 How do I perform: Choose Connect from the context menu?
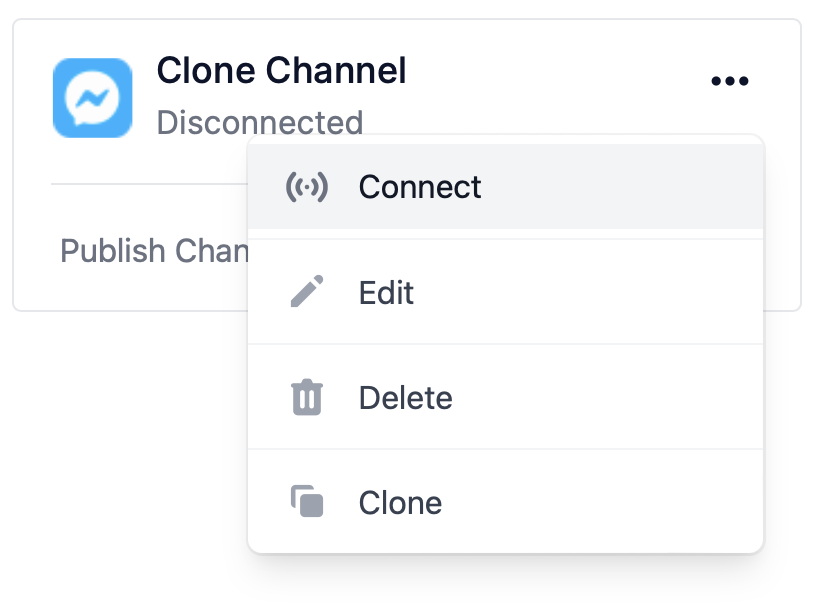point(506,186)
